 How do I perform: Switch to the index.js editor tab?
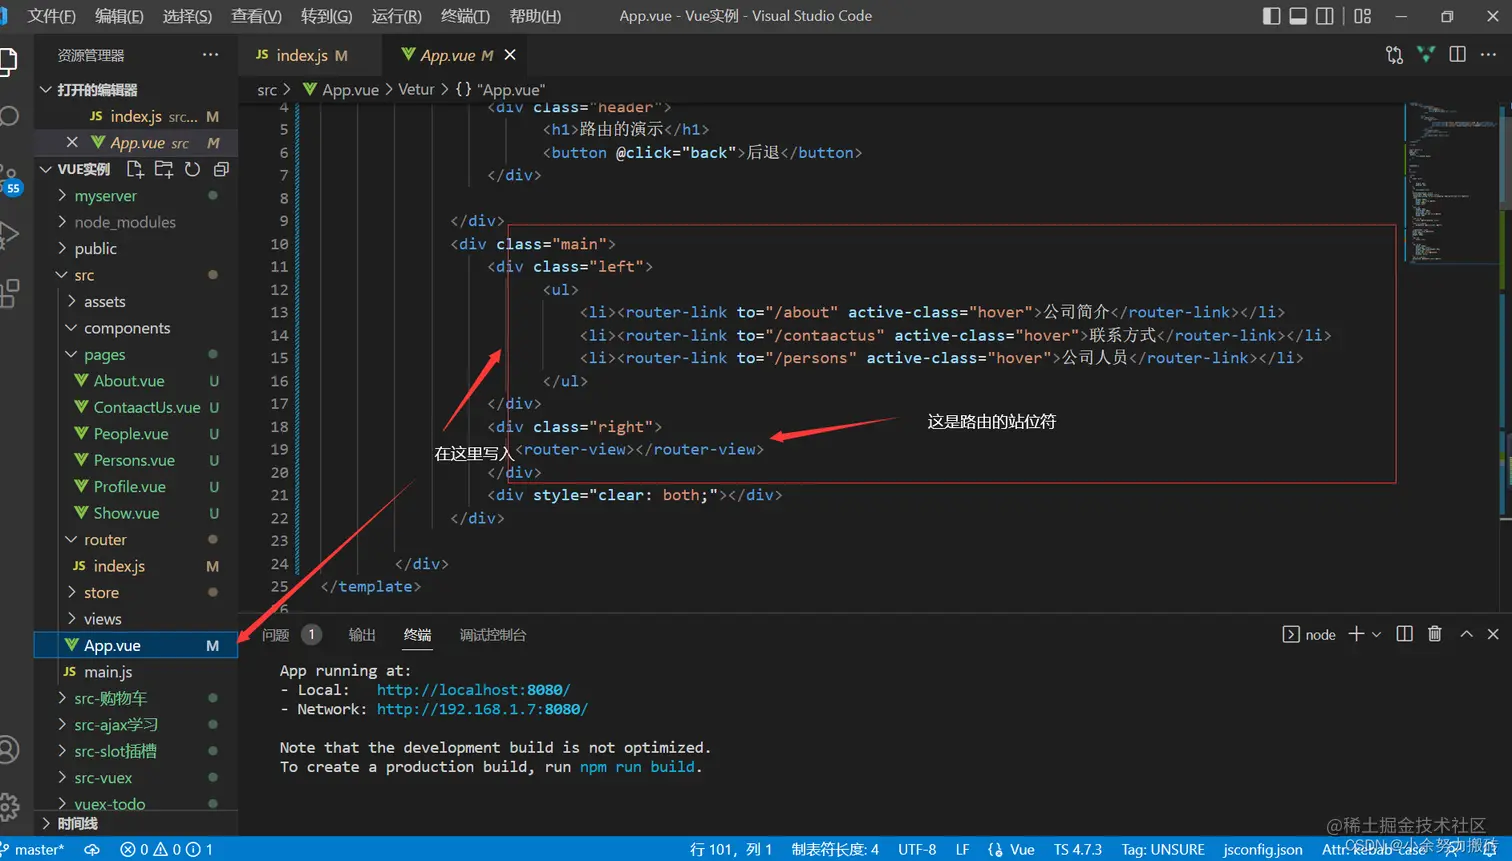[311, 55]
